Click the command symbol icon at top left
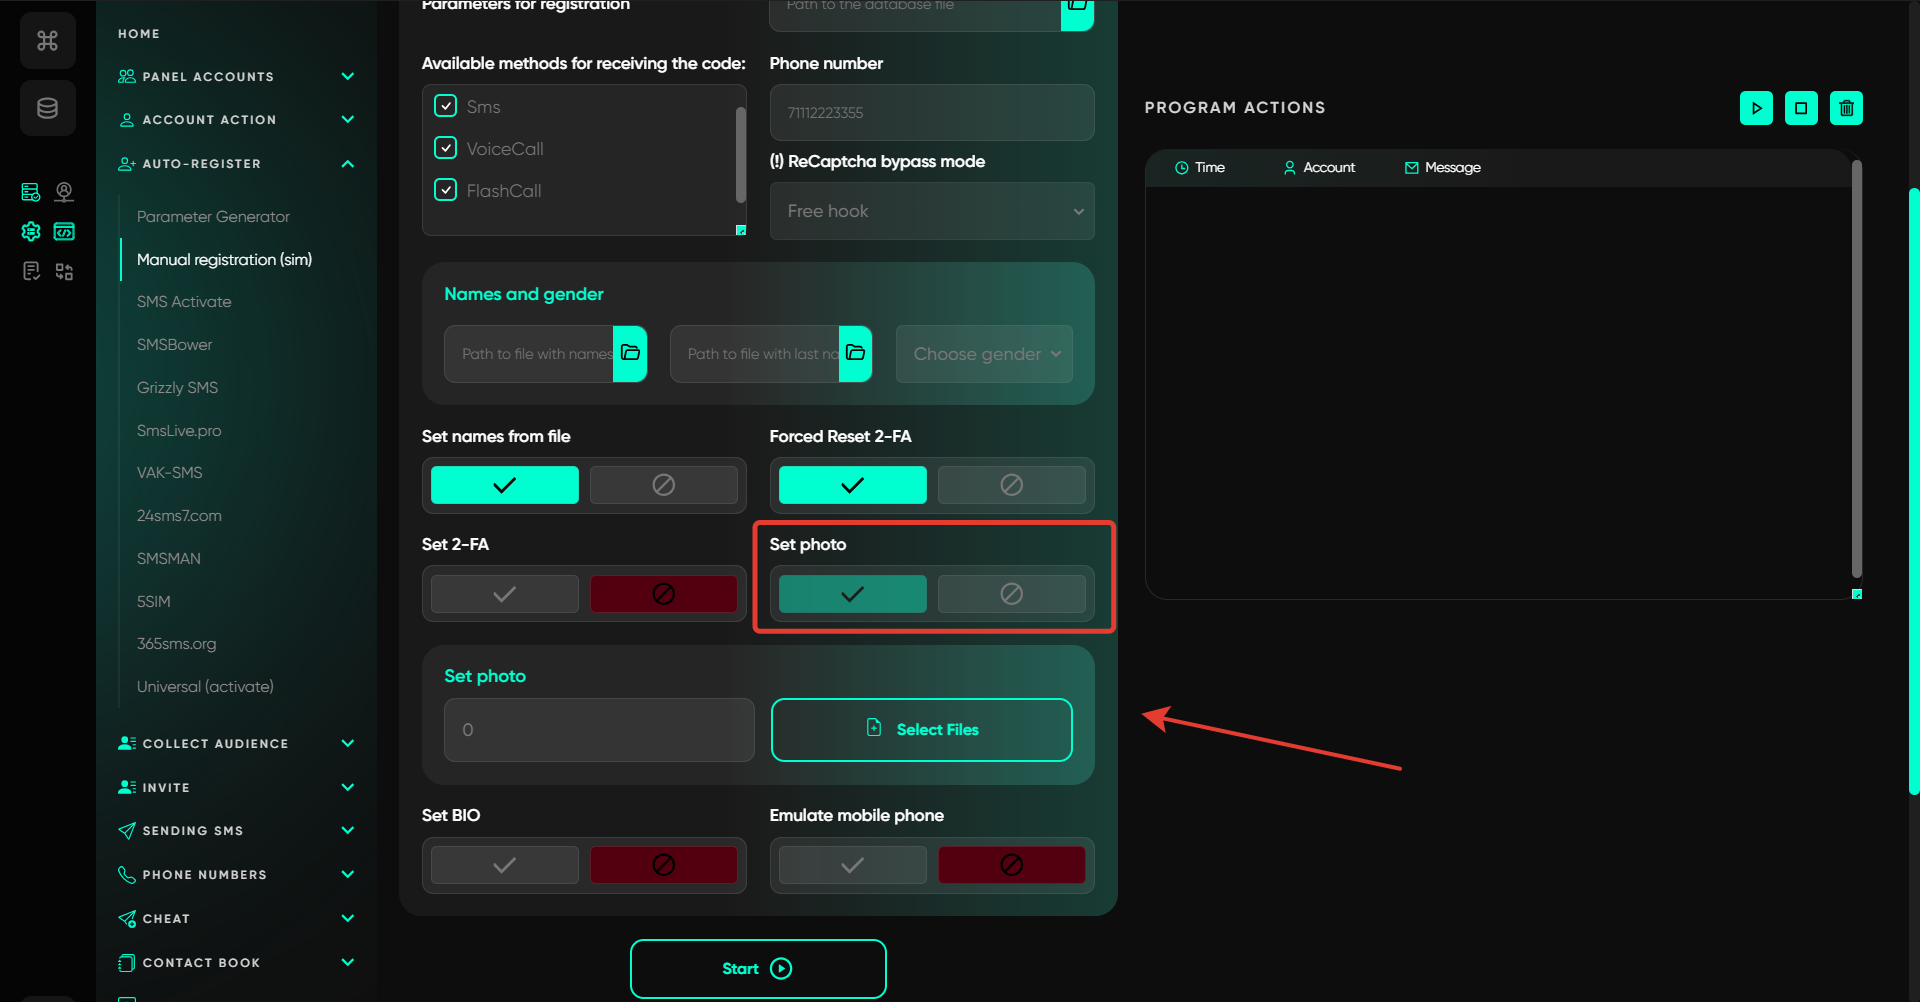The width and height of the screenshot is (1920, 1002). point(47,41)
